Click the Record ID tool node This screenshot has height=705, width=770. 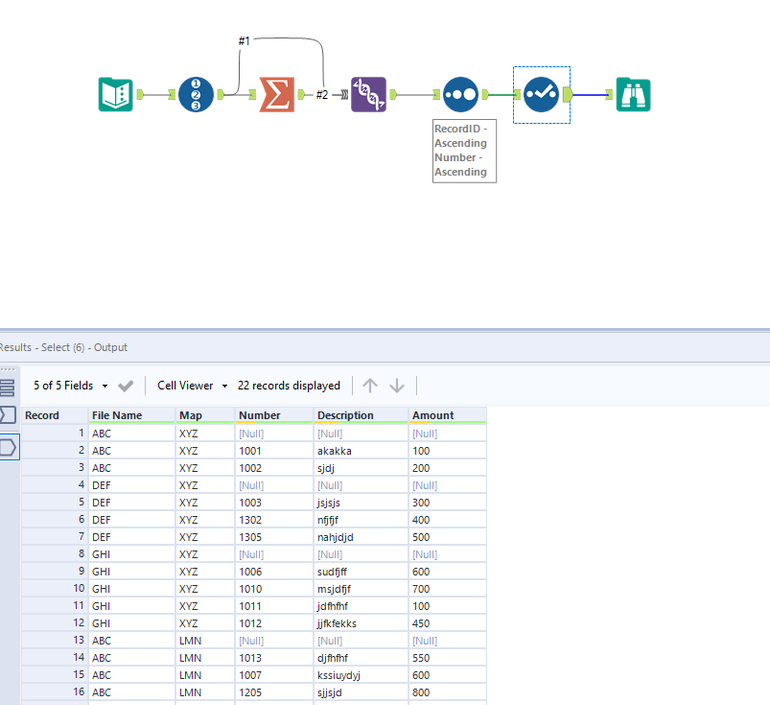click(x=196, y=94)
